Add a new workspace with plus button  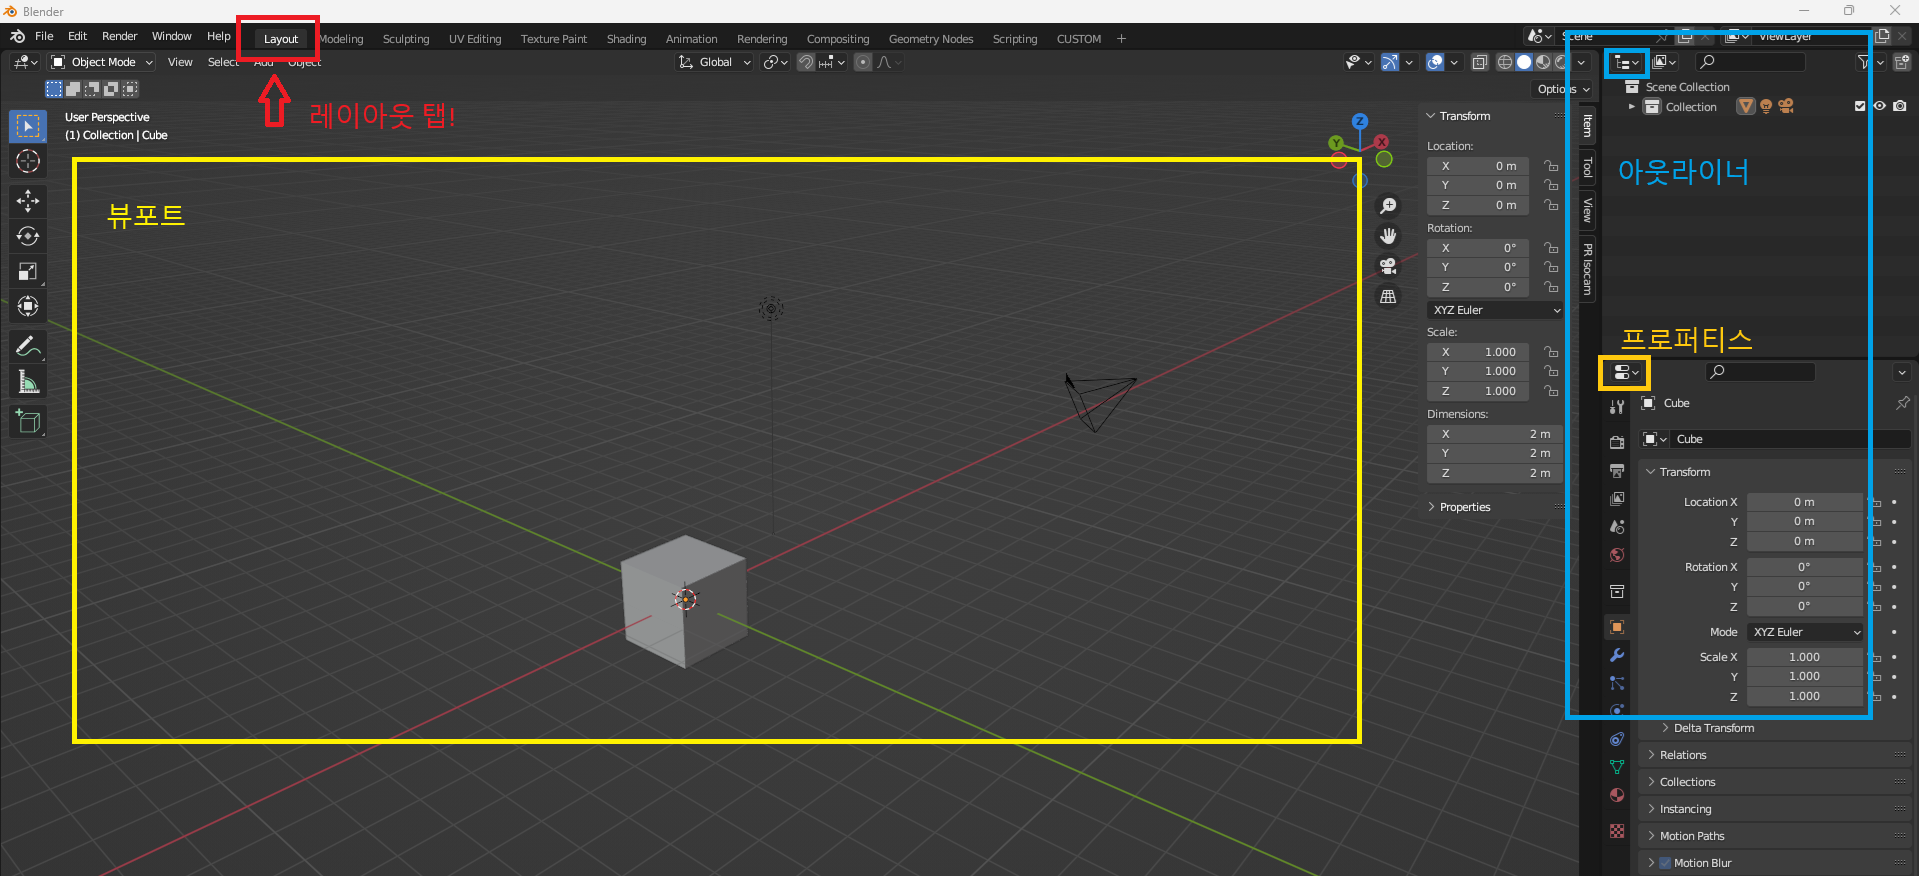click(x=1121, y=39)
